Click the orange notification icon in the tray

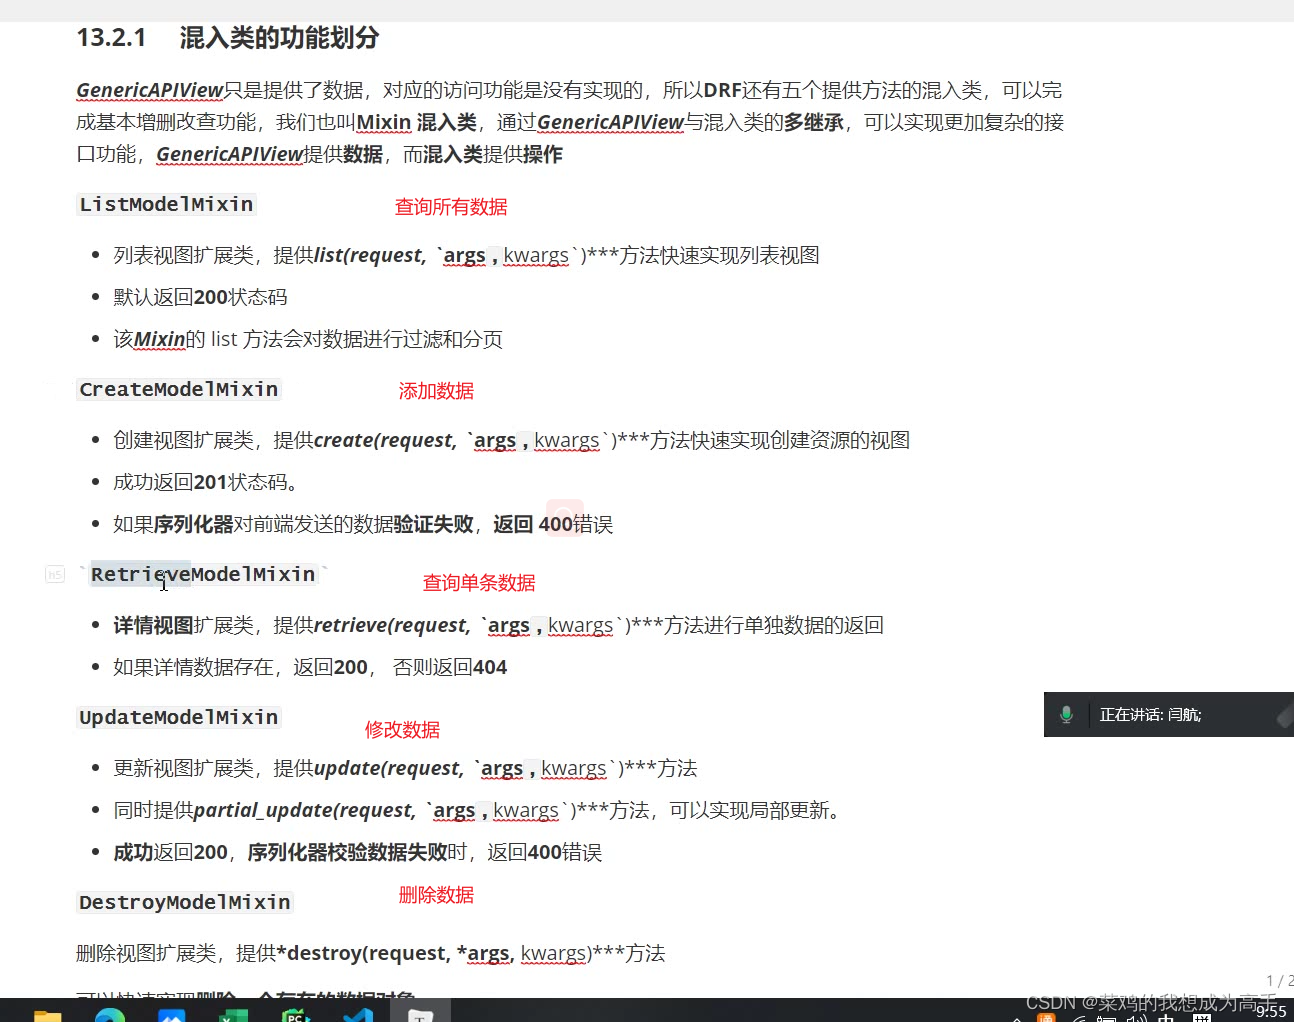pos(1046,1018)
